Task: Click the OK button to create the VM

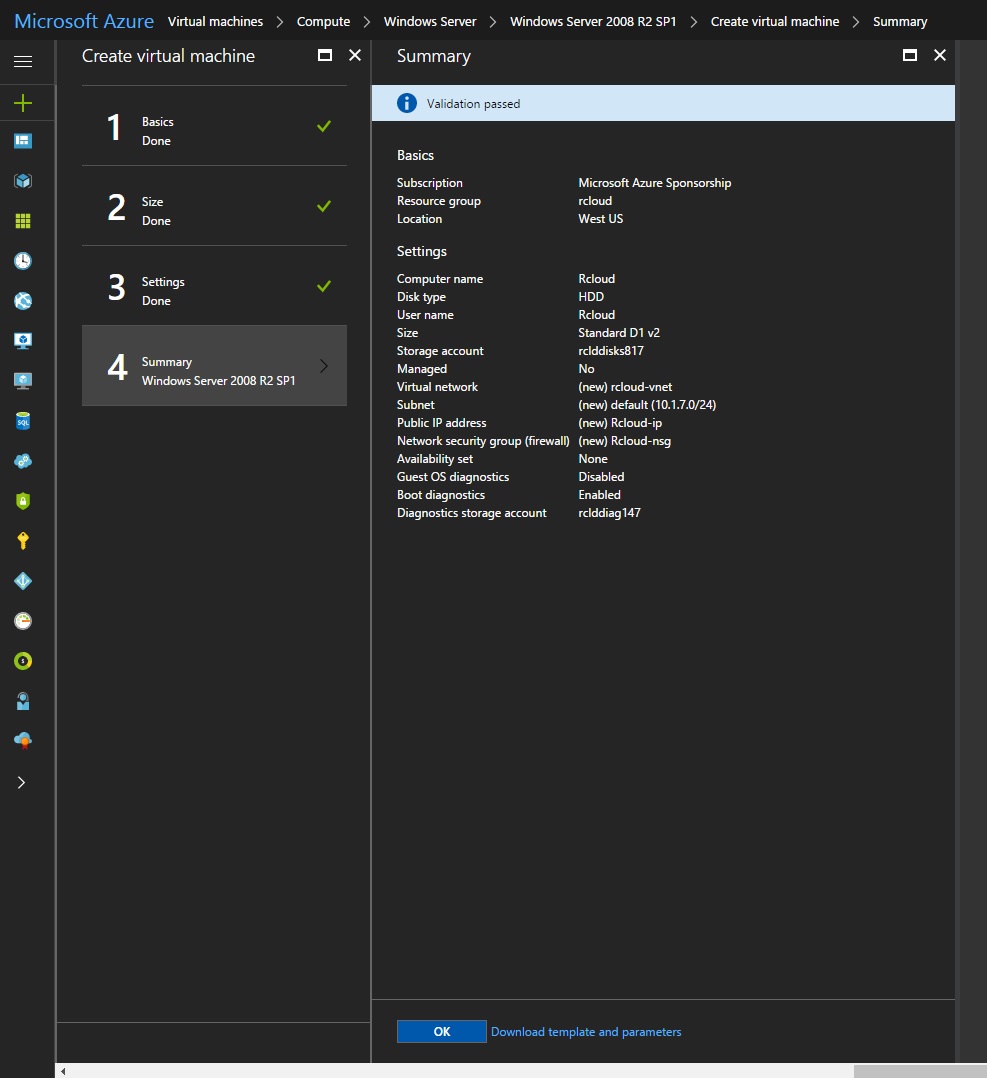Action: point(441,1032)
